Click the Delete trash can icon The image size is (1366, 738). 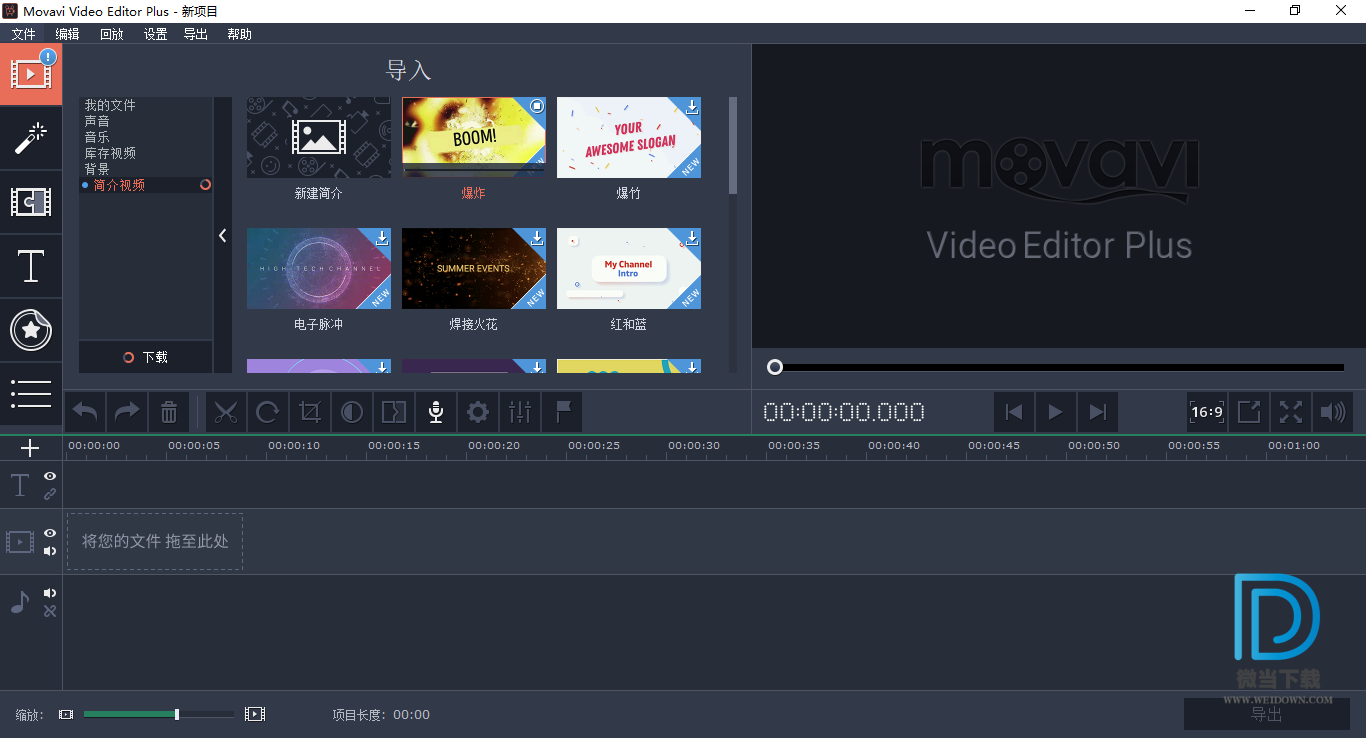(169, 412)
